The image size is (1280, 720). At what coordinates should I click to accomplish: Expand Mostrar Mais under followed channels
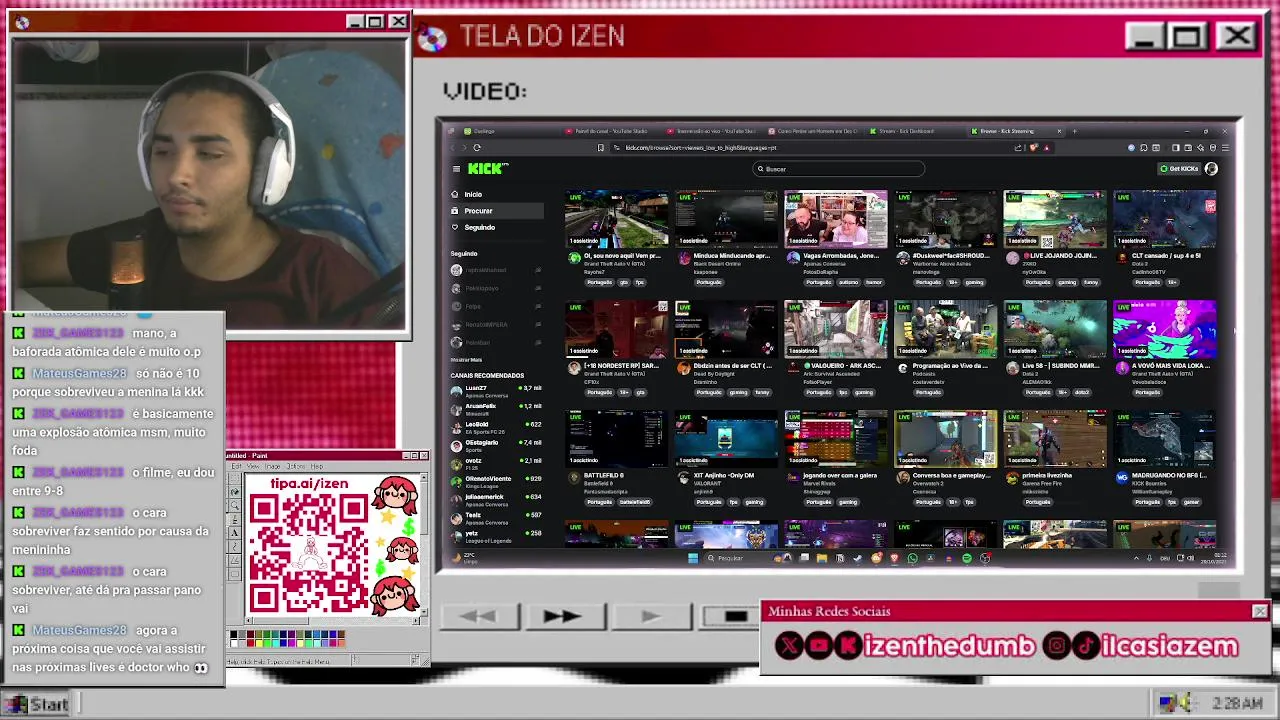(466, 360)
